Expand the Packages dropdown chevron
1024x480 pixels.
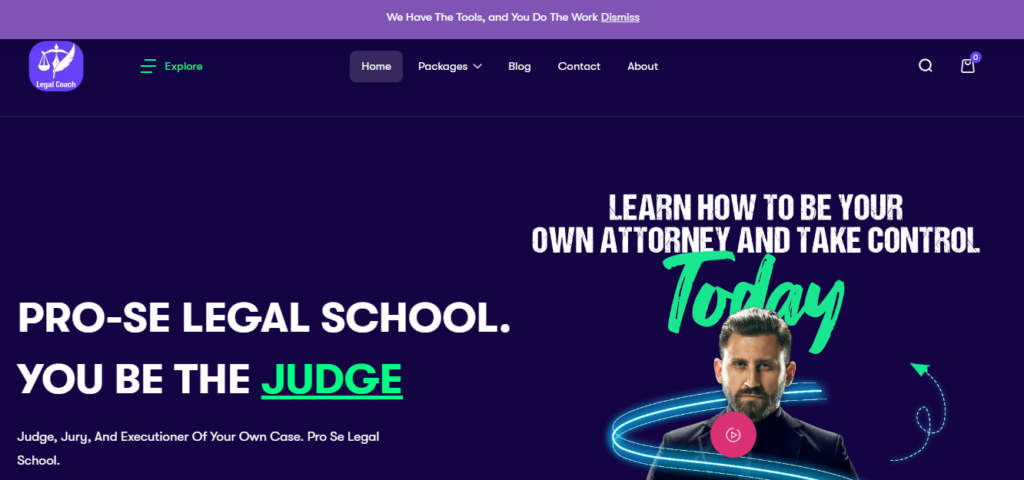(x=477, y=67)
